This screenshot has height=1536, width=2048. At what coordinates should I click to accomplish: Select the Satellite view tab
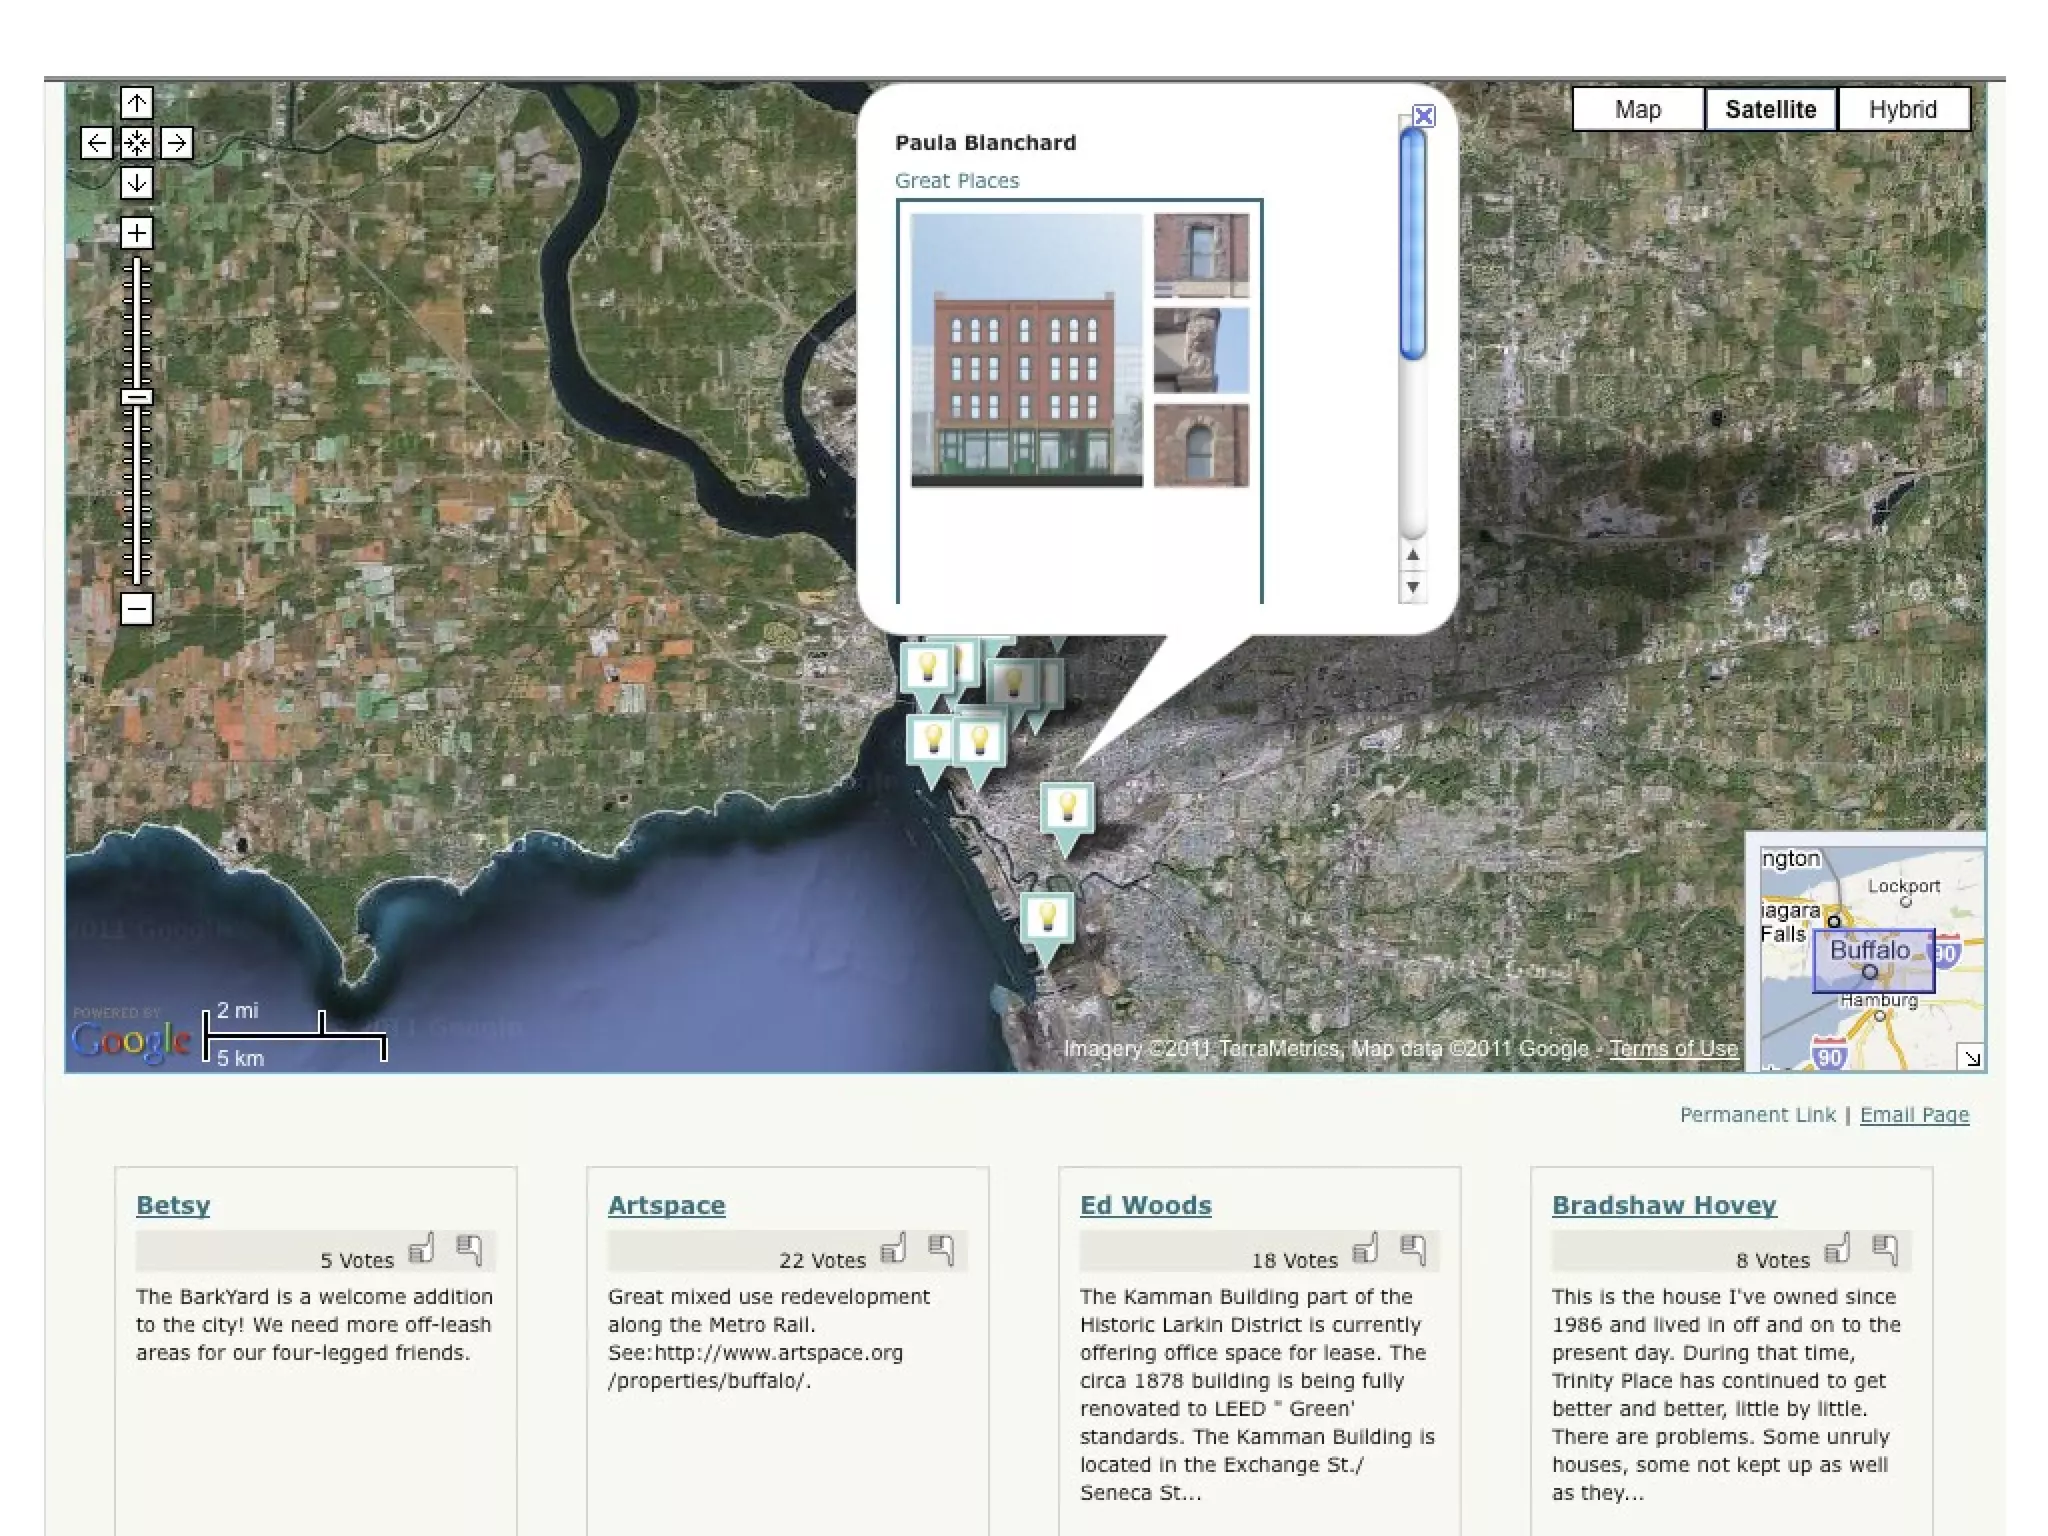pos(1769,109)
